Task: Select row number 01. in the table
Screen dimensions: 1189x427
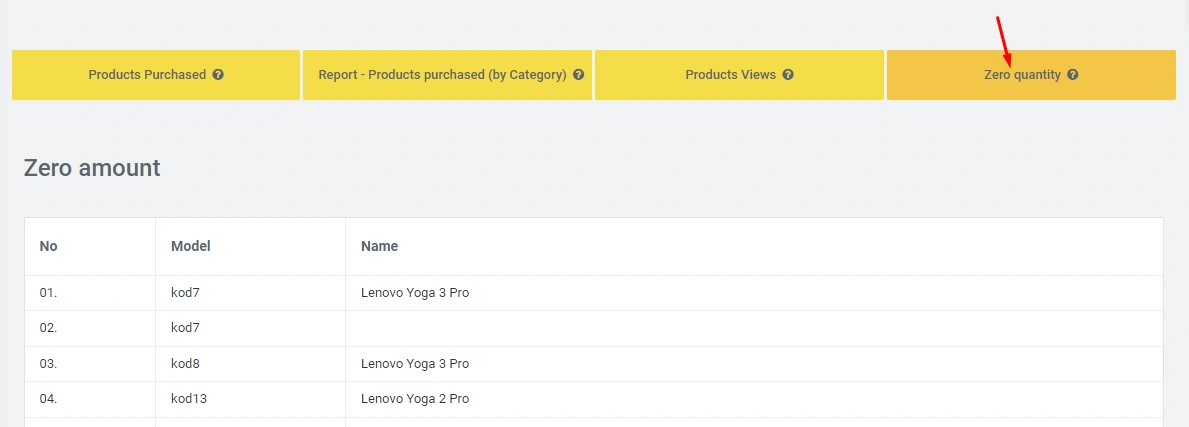Action: click(49, 293)
